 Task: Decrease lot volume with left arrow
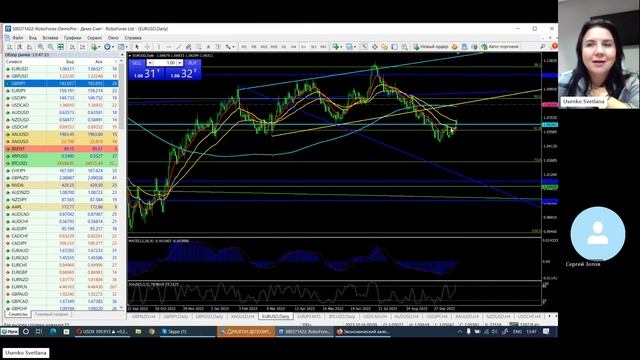point(150,62)
